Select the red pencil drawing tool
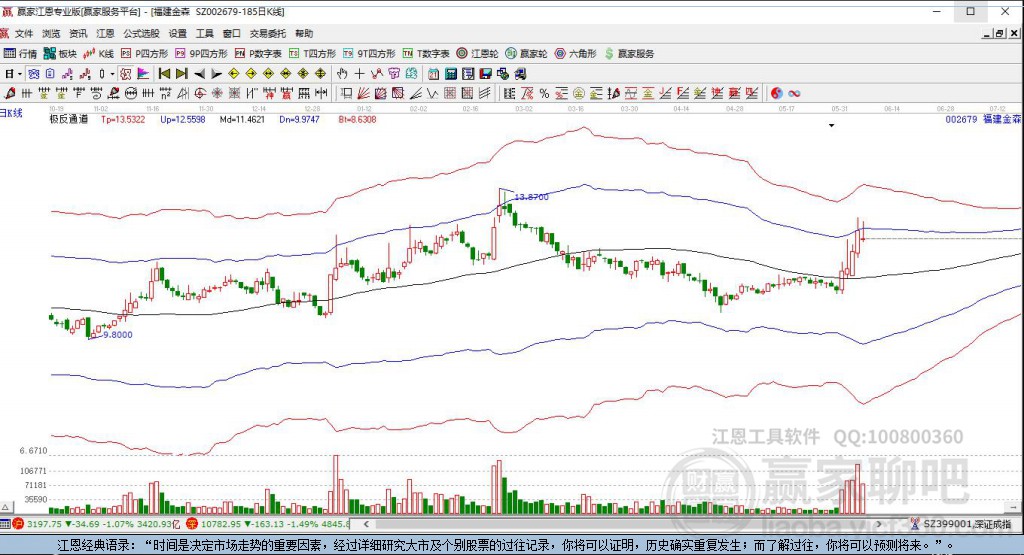This screenshot has width=1024, height=555. (x=9, y=93)
